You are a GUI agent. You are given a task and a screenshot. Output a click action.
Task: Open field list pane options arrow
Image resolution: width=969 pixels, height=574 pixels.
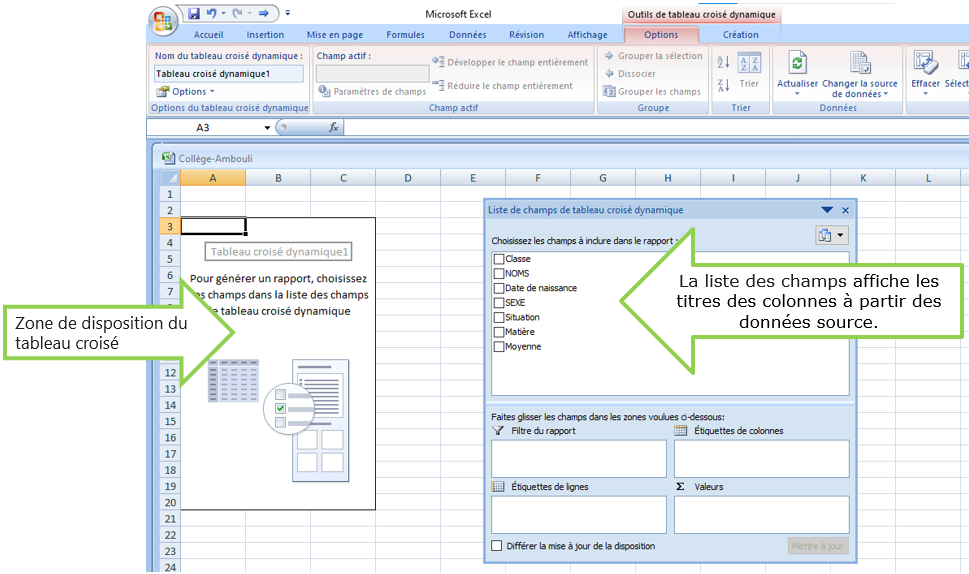pos(827,210)
